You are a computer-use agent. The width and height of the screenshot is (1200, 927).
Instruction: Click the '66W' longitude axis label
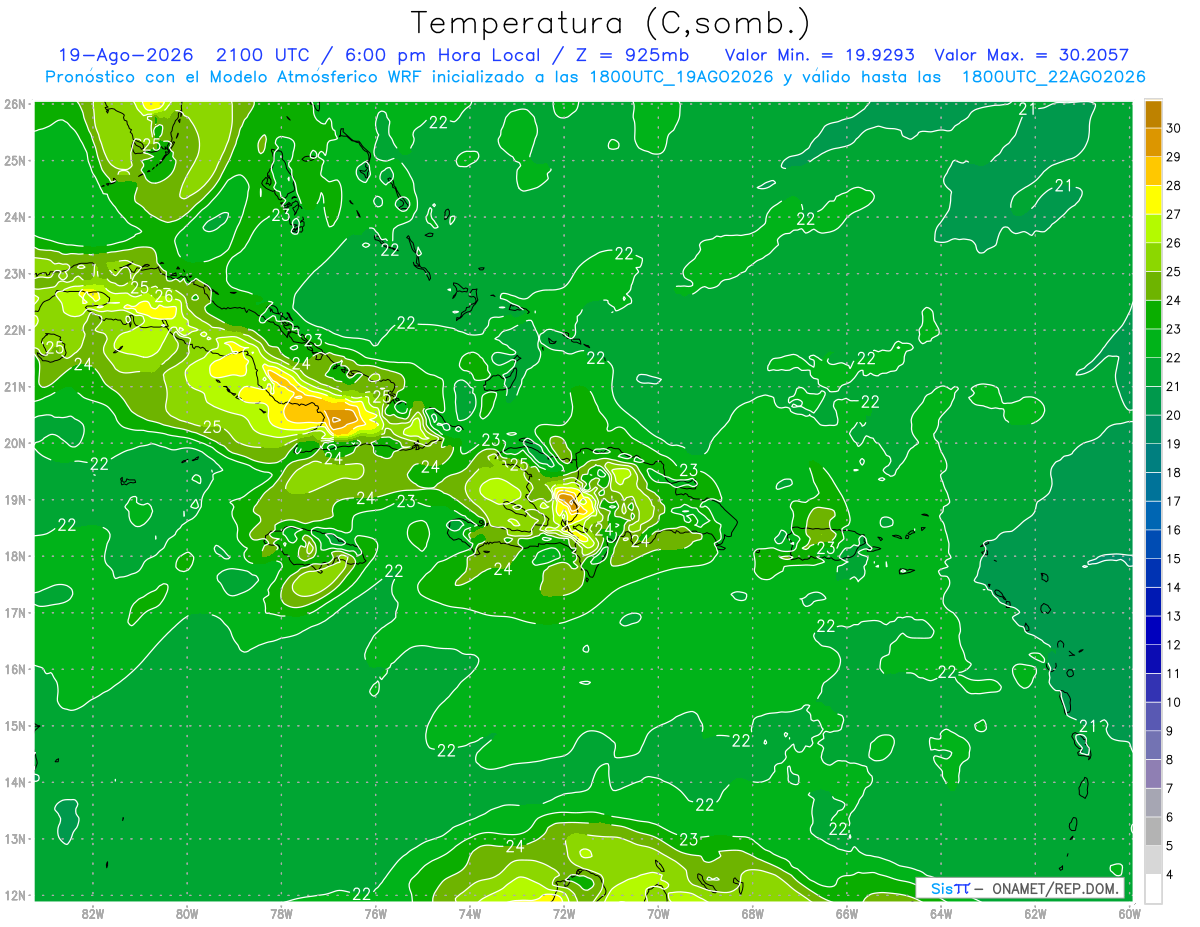[847, 913]
